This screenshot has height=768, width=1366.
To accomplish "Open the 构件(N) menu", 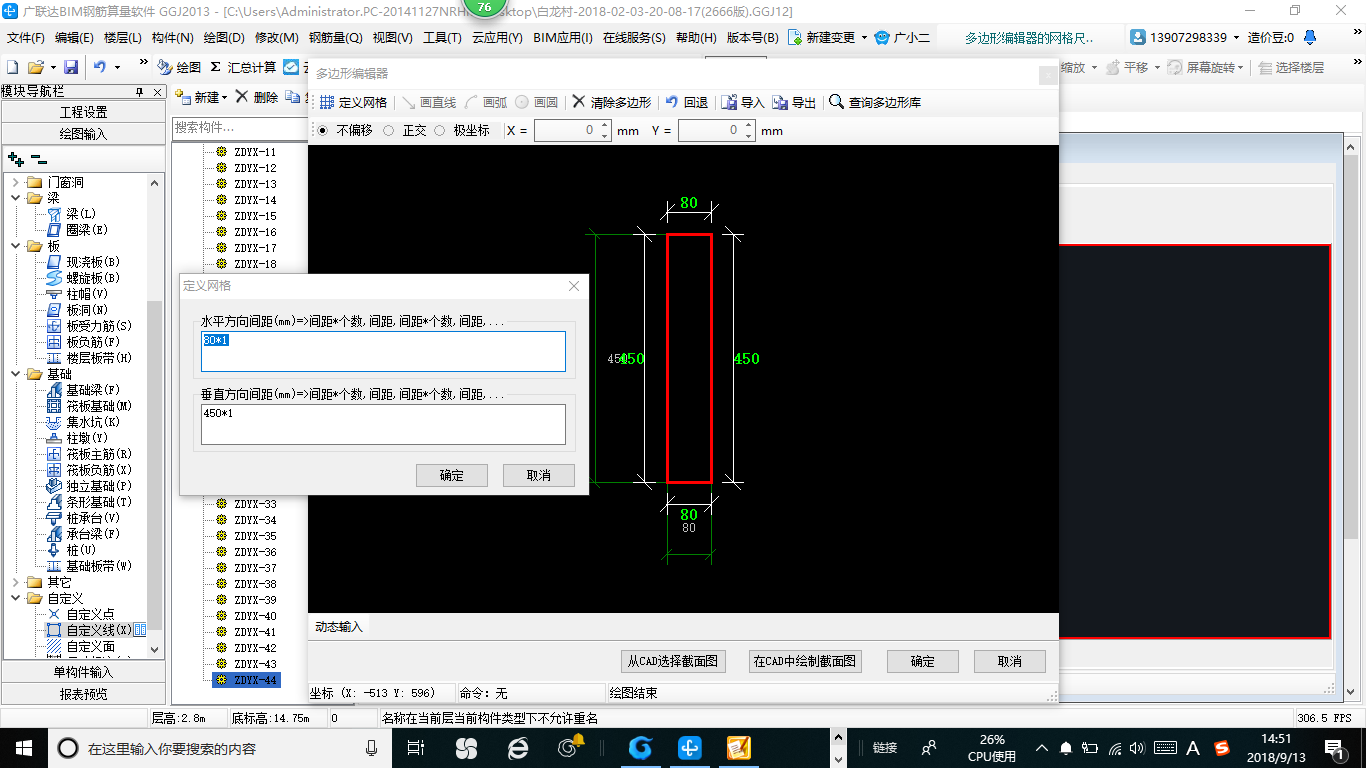I will [x=172, y=37].
